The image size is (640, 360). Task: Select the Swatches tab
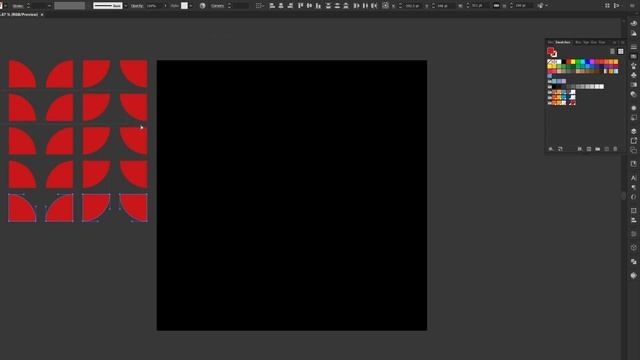click(563, 42)
